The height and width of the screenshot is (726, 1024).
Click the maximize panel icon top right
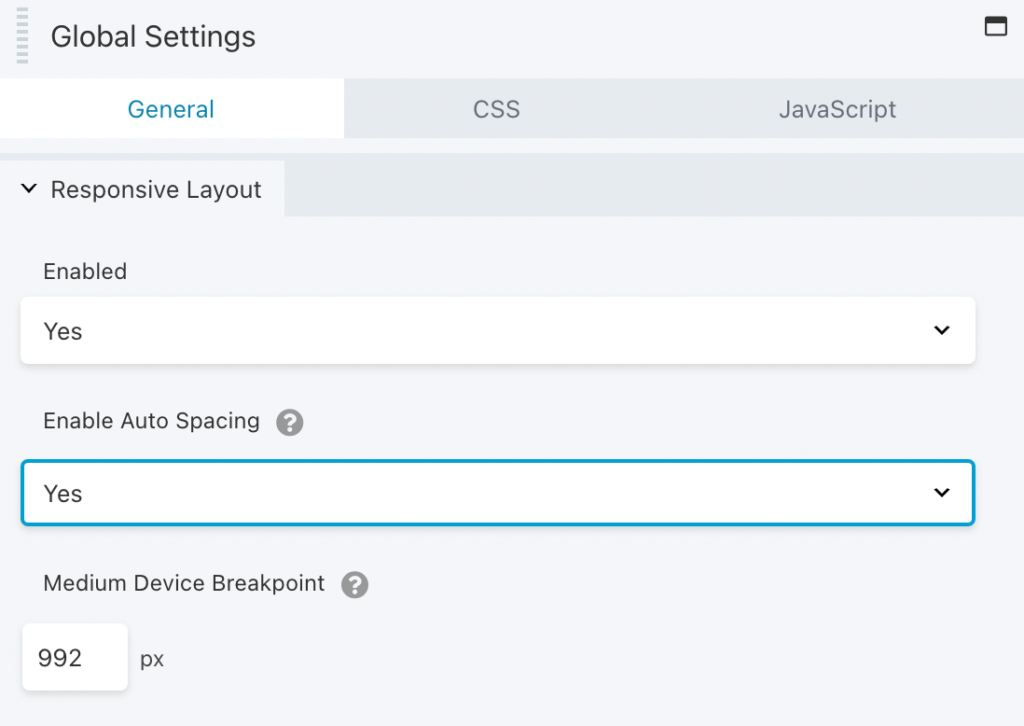(x=995, y=26)
